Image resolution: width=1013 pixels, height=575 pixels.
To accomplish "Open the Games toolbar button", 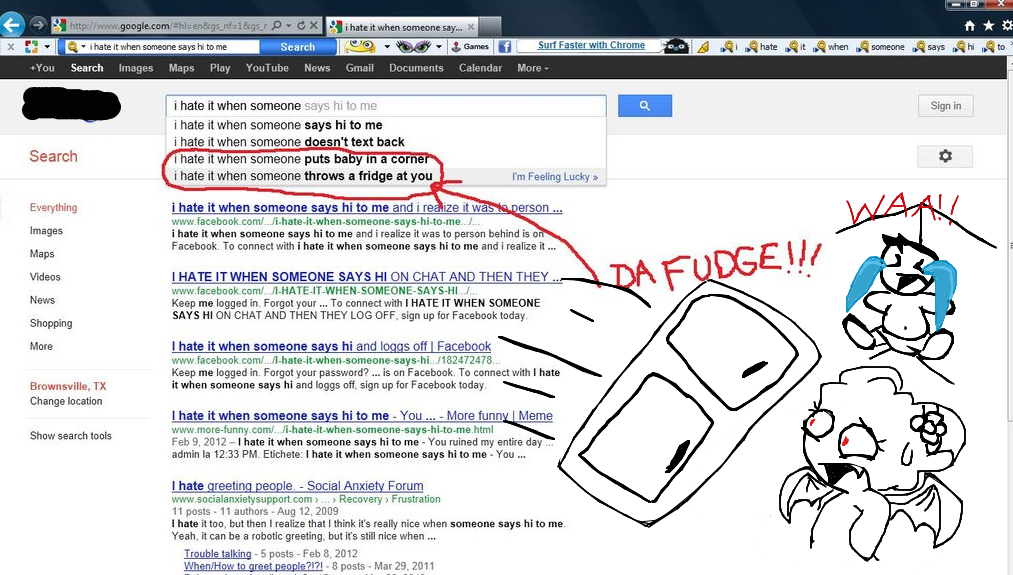I will click(470, 47).
